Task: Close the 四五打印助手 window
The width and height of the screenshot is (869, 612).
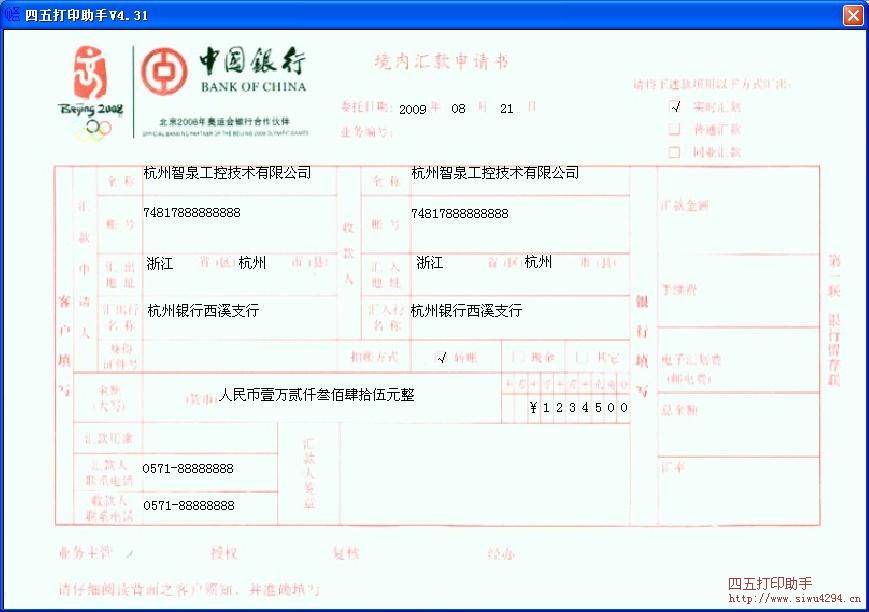Action: click(x=853, y=14)
